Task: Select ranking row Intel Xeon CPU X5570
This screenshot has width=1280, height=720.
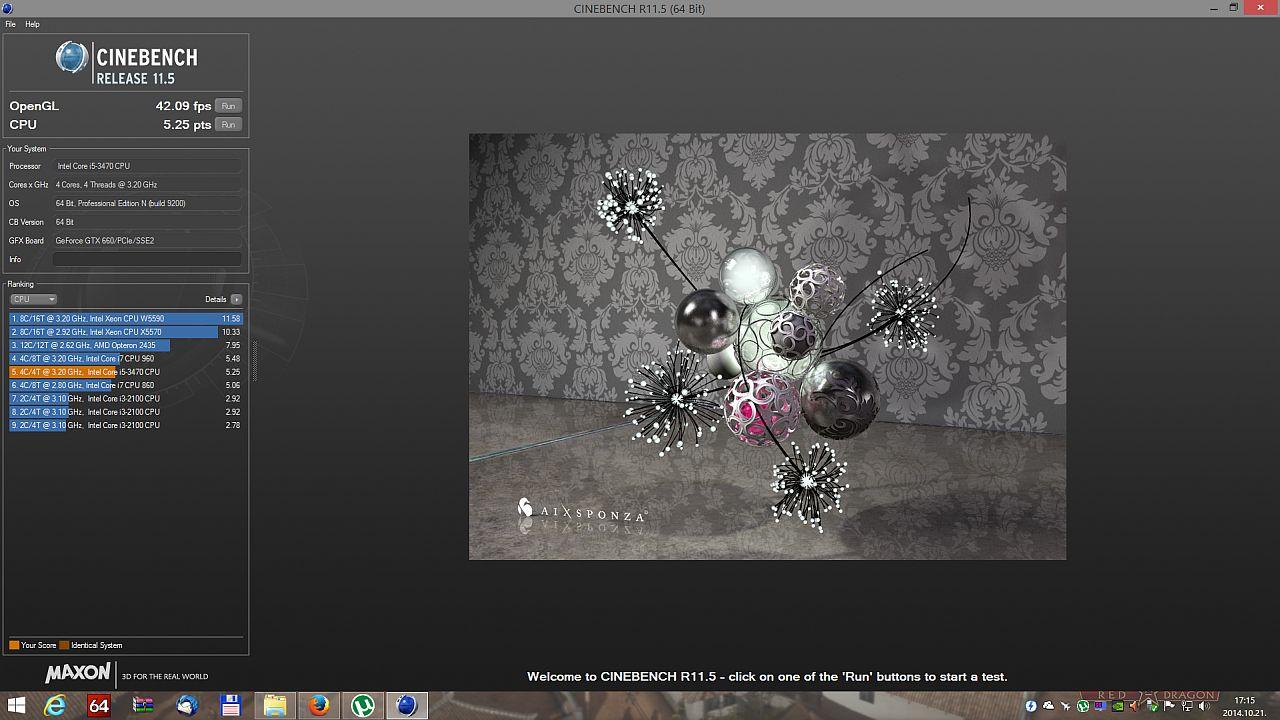Action: tap(126, 332)
